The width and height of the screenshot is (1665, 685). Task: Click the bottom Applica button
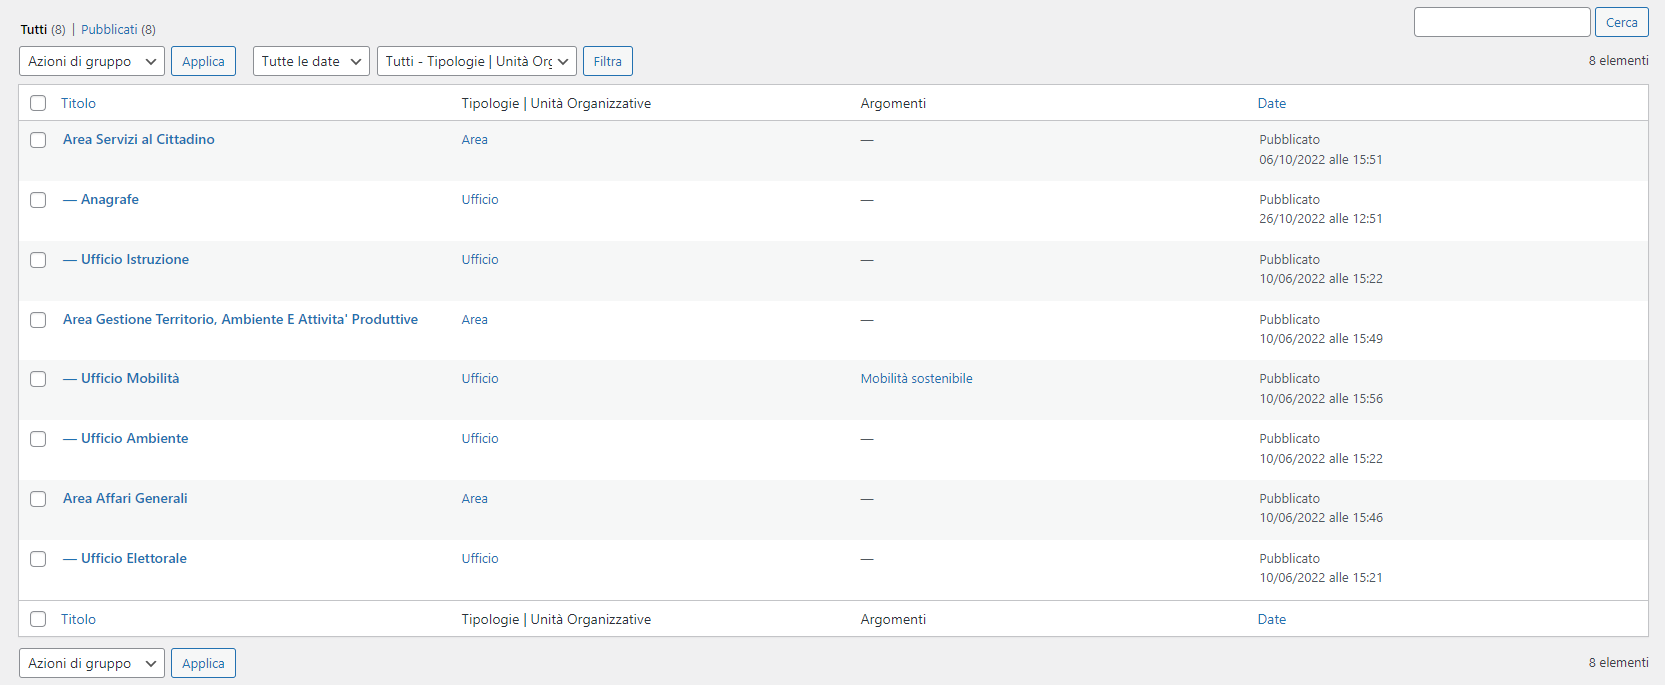click(x=203, y=663)
